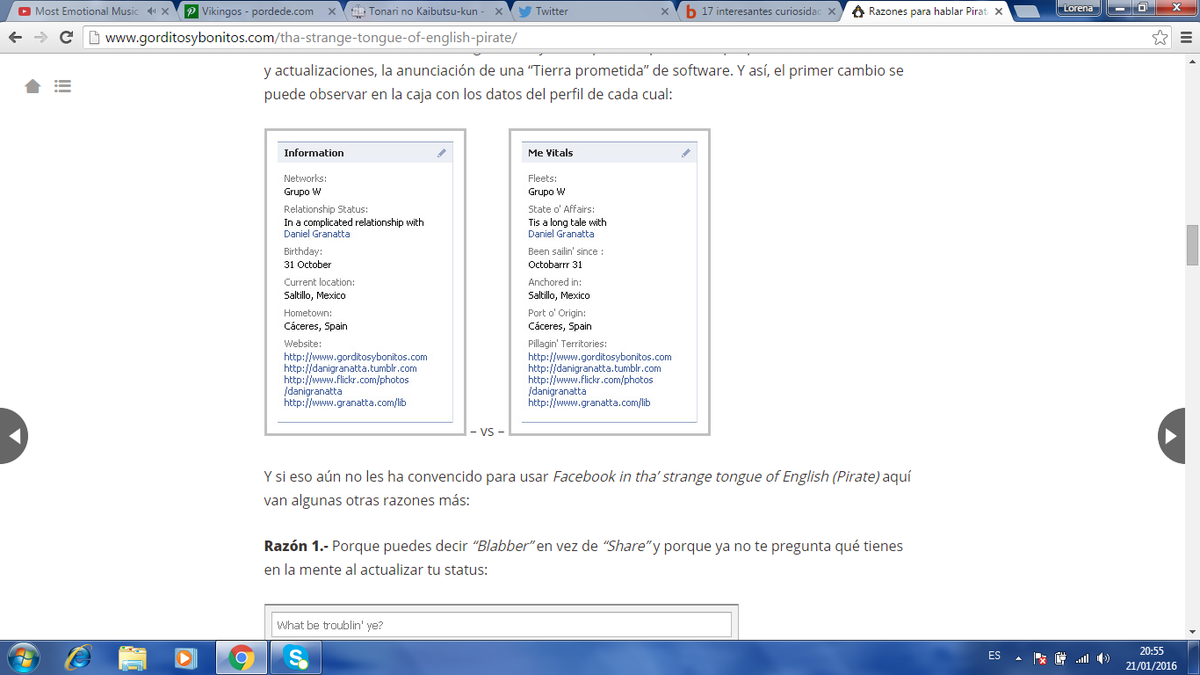Viewport: 1200px width, 675px height.
Task: Switch to the Tonari no Kaibutsu-kun tab
Action: pos(425,11)
